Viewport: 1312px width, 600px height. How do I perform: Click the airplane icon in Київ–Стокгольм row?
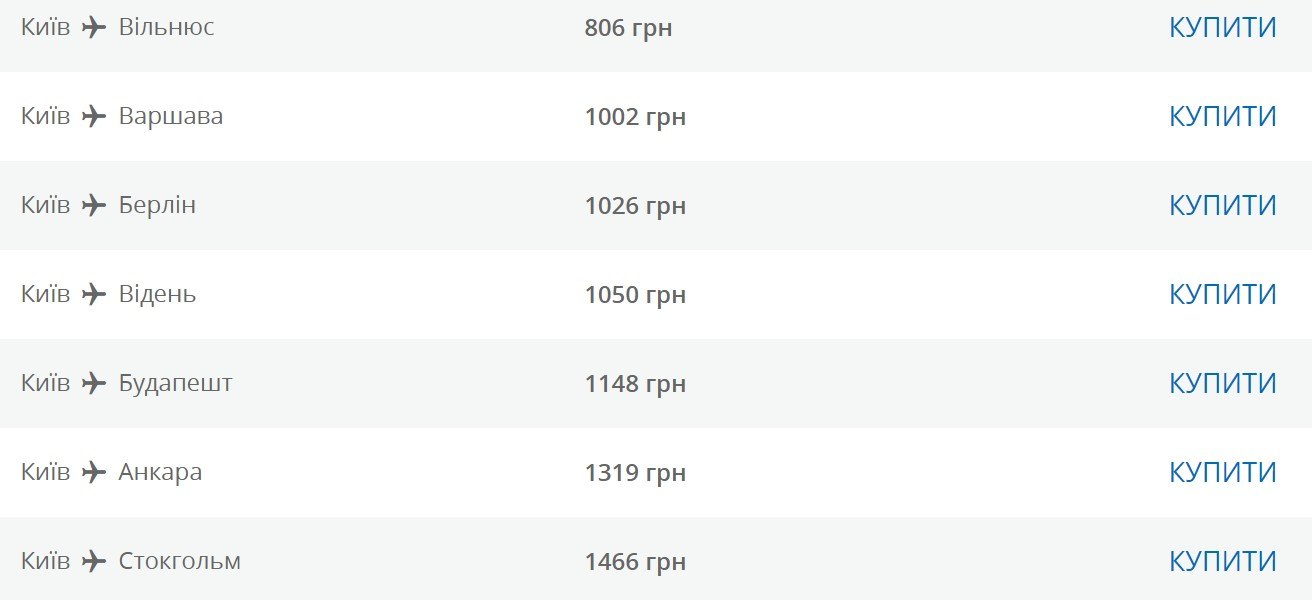coord(94,562)
